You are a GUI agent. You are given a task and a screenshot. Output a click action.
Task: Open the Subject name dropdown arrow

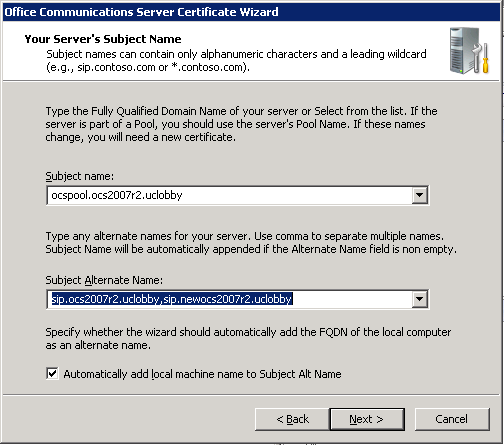click(x=420, y=195)
